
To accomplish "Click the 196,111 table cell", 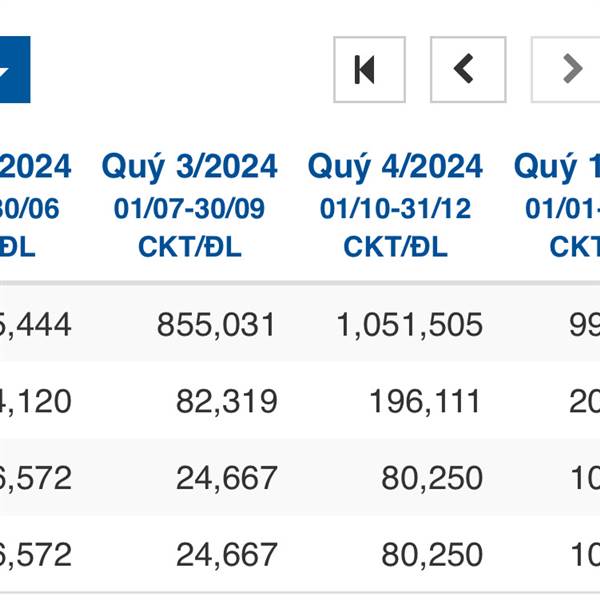I will (x=425, y=401).
